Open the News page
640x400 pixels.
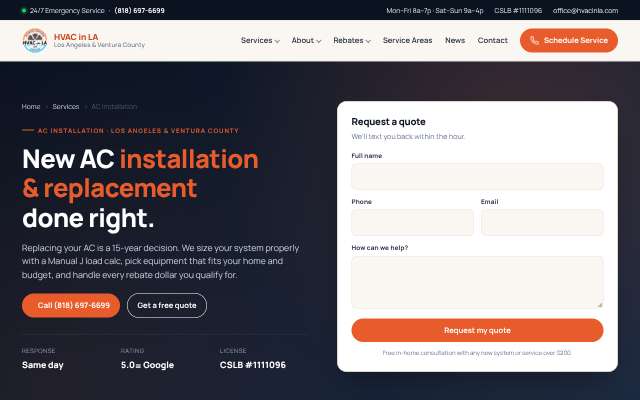(x=455, y=40)
